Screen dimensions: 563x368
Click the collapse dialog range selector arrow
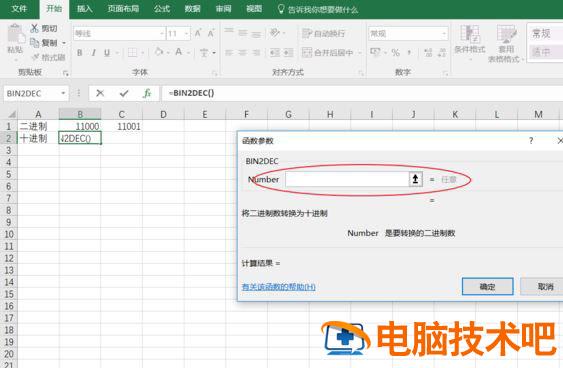point(415,179)
